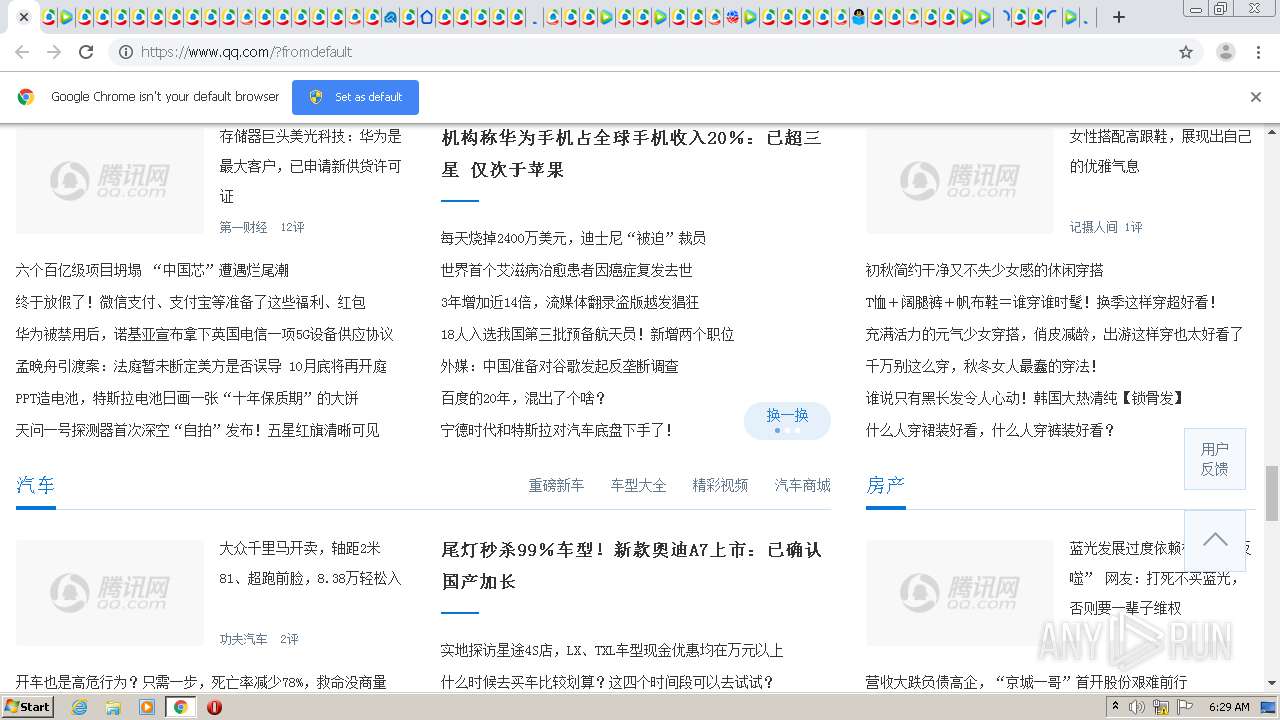Select the 汽车商城 tab

point(802,485)
